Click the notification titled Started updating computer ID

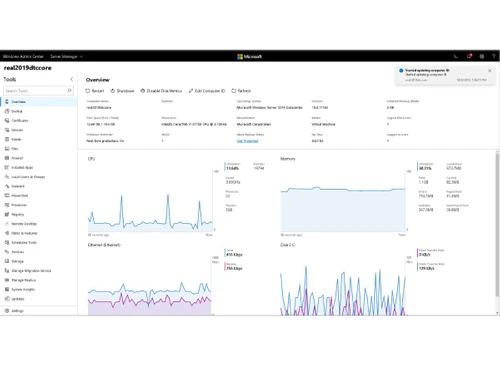pyautogui.click(x=445, y=75)
